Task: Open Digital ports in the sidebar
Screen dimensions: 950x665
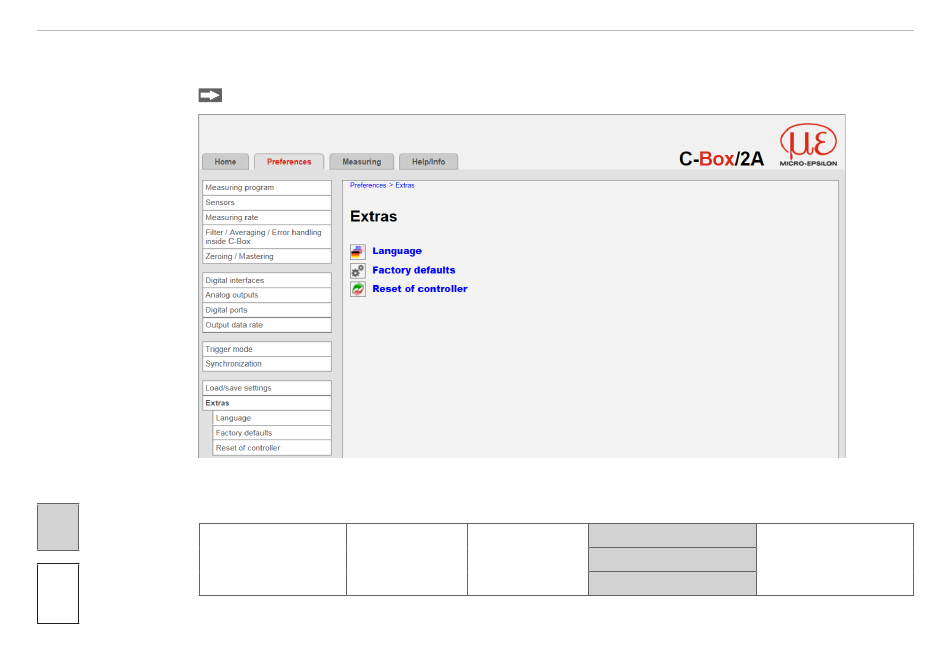Action: click(x=267, y=310)
